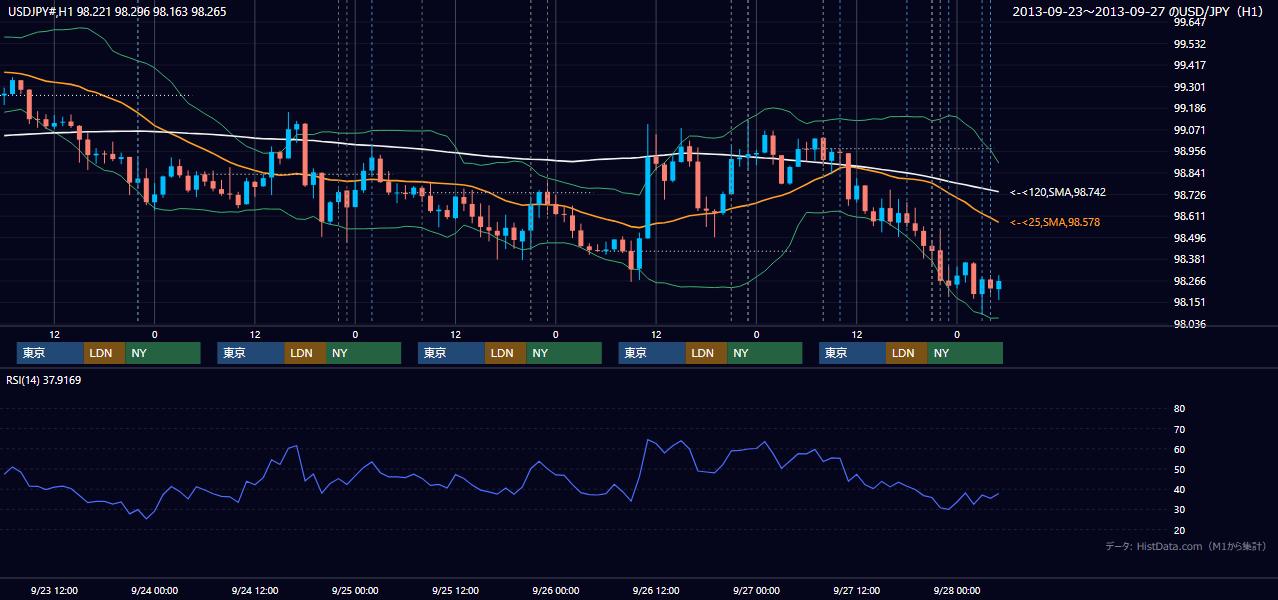Click the 99.647 price axis label
The width and height of the screenshot is (1278, 600).
tap(1189, 22)
